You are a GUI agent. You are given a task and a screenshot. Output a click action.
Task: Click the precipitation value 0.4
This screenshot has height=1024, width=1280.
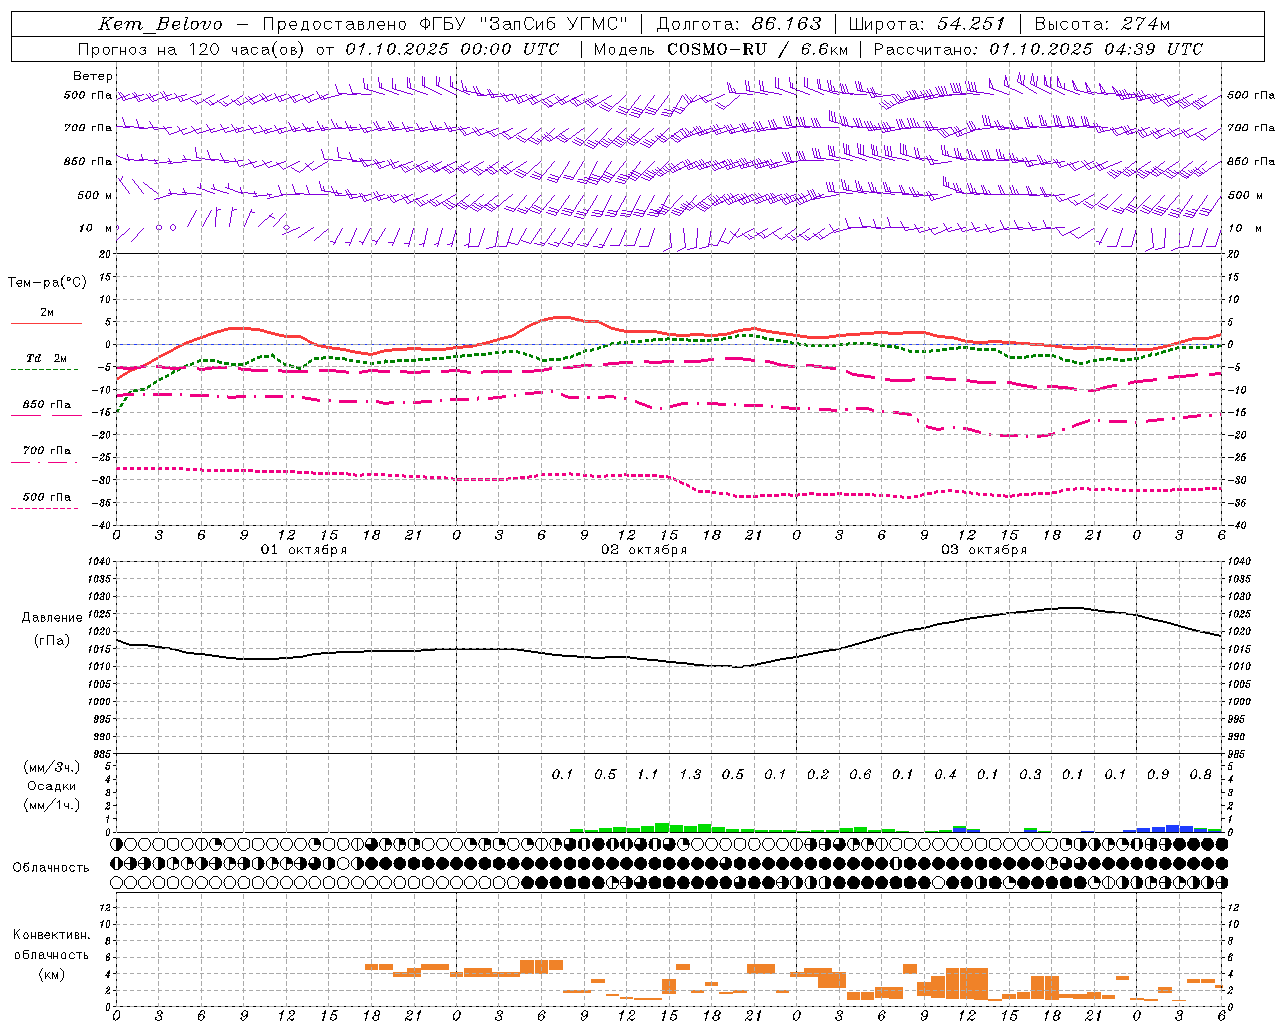pyautogui.click(x=945, y=775)
